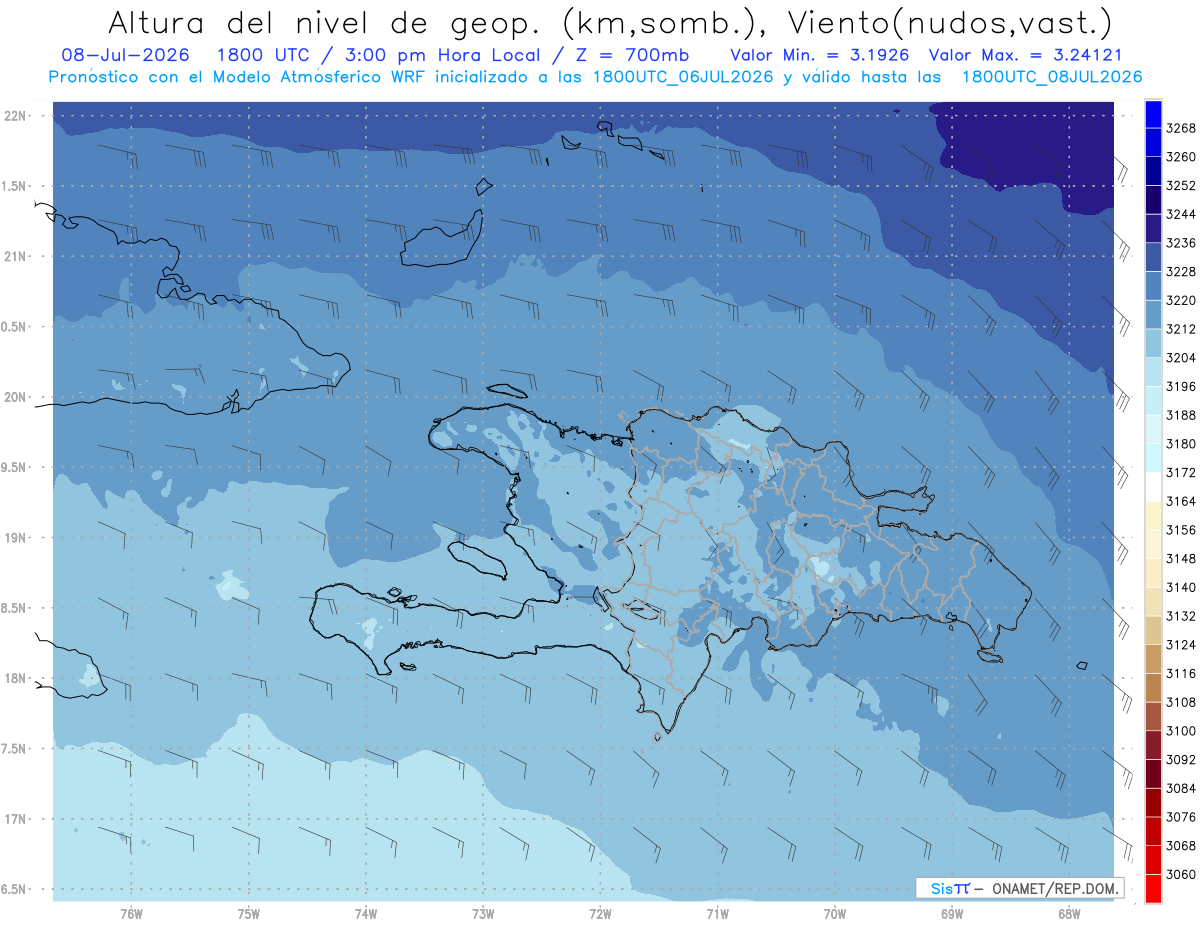Click the 69W longitude label
This screenshot has width=1200, height=927.
(x=952, y=913)
